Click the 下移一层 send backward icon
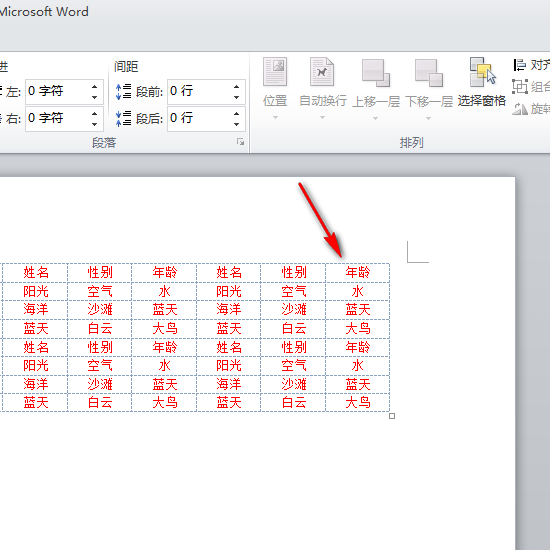This screenshot has height=550, width=550. click(x=429, y=73)
